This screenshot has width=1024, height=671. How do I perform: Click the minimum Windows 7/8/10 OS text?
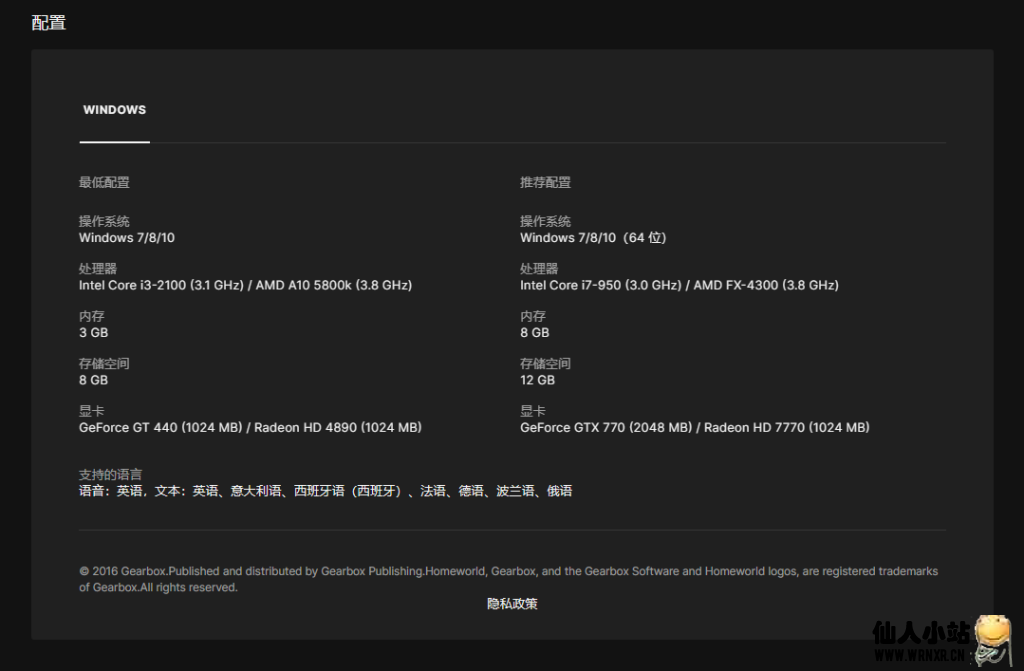click(127, 238)
